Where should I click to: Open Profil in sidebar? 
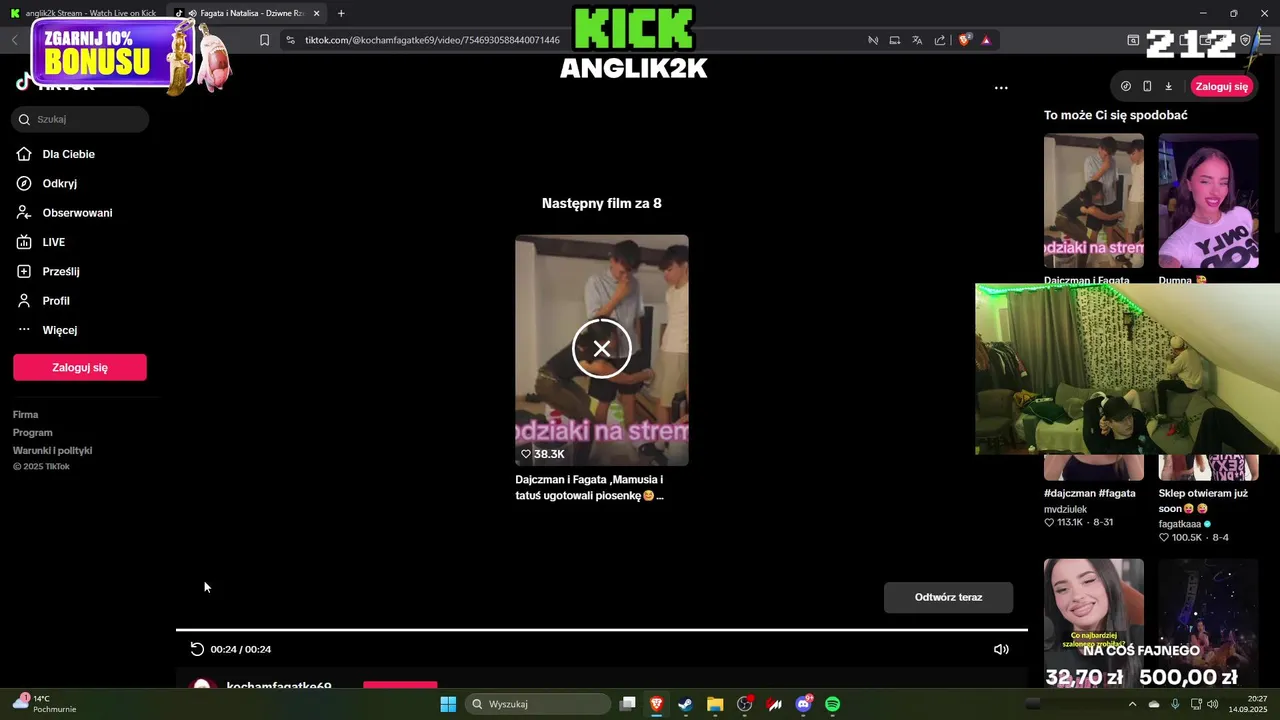pyautogui.click(x=56, y=301)
